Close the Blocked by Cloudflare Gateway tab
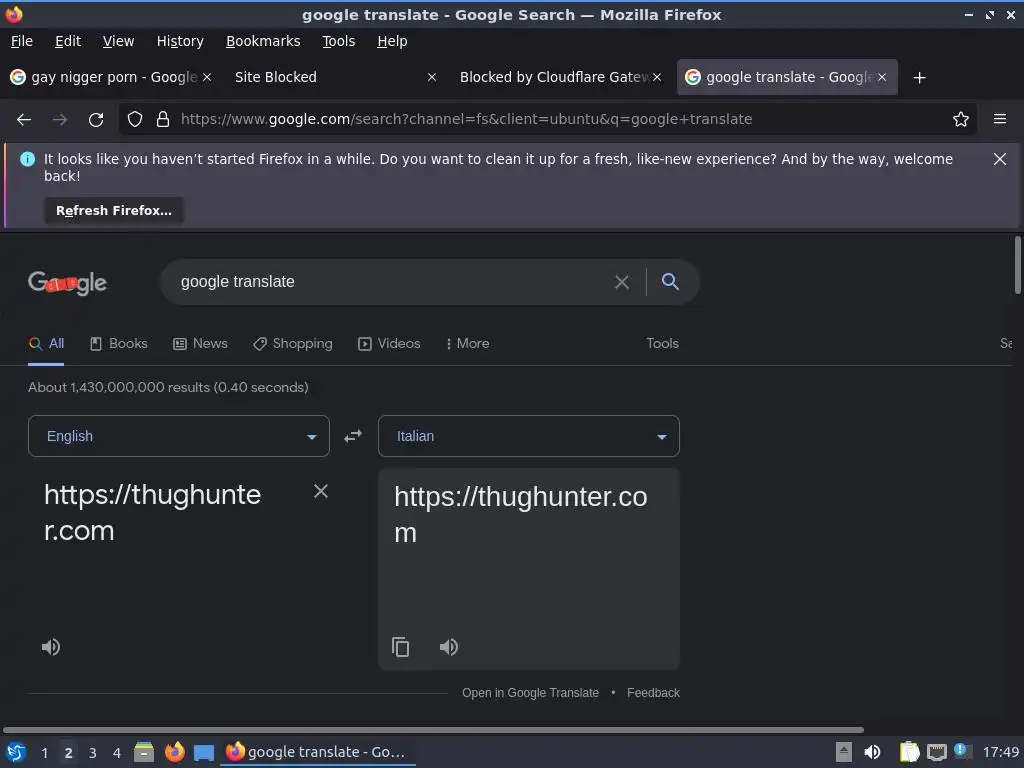1024x768 pixels. [657, 77]
